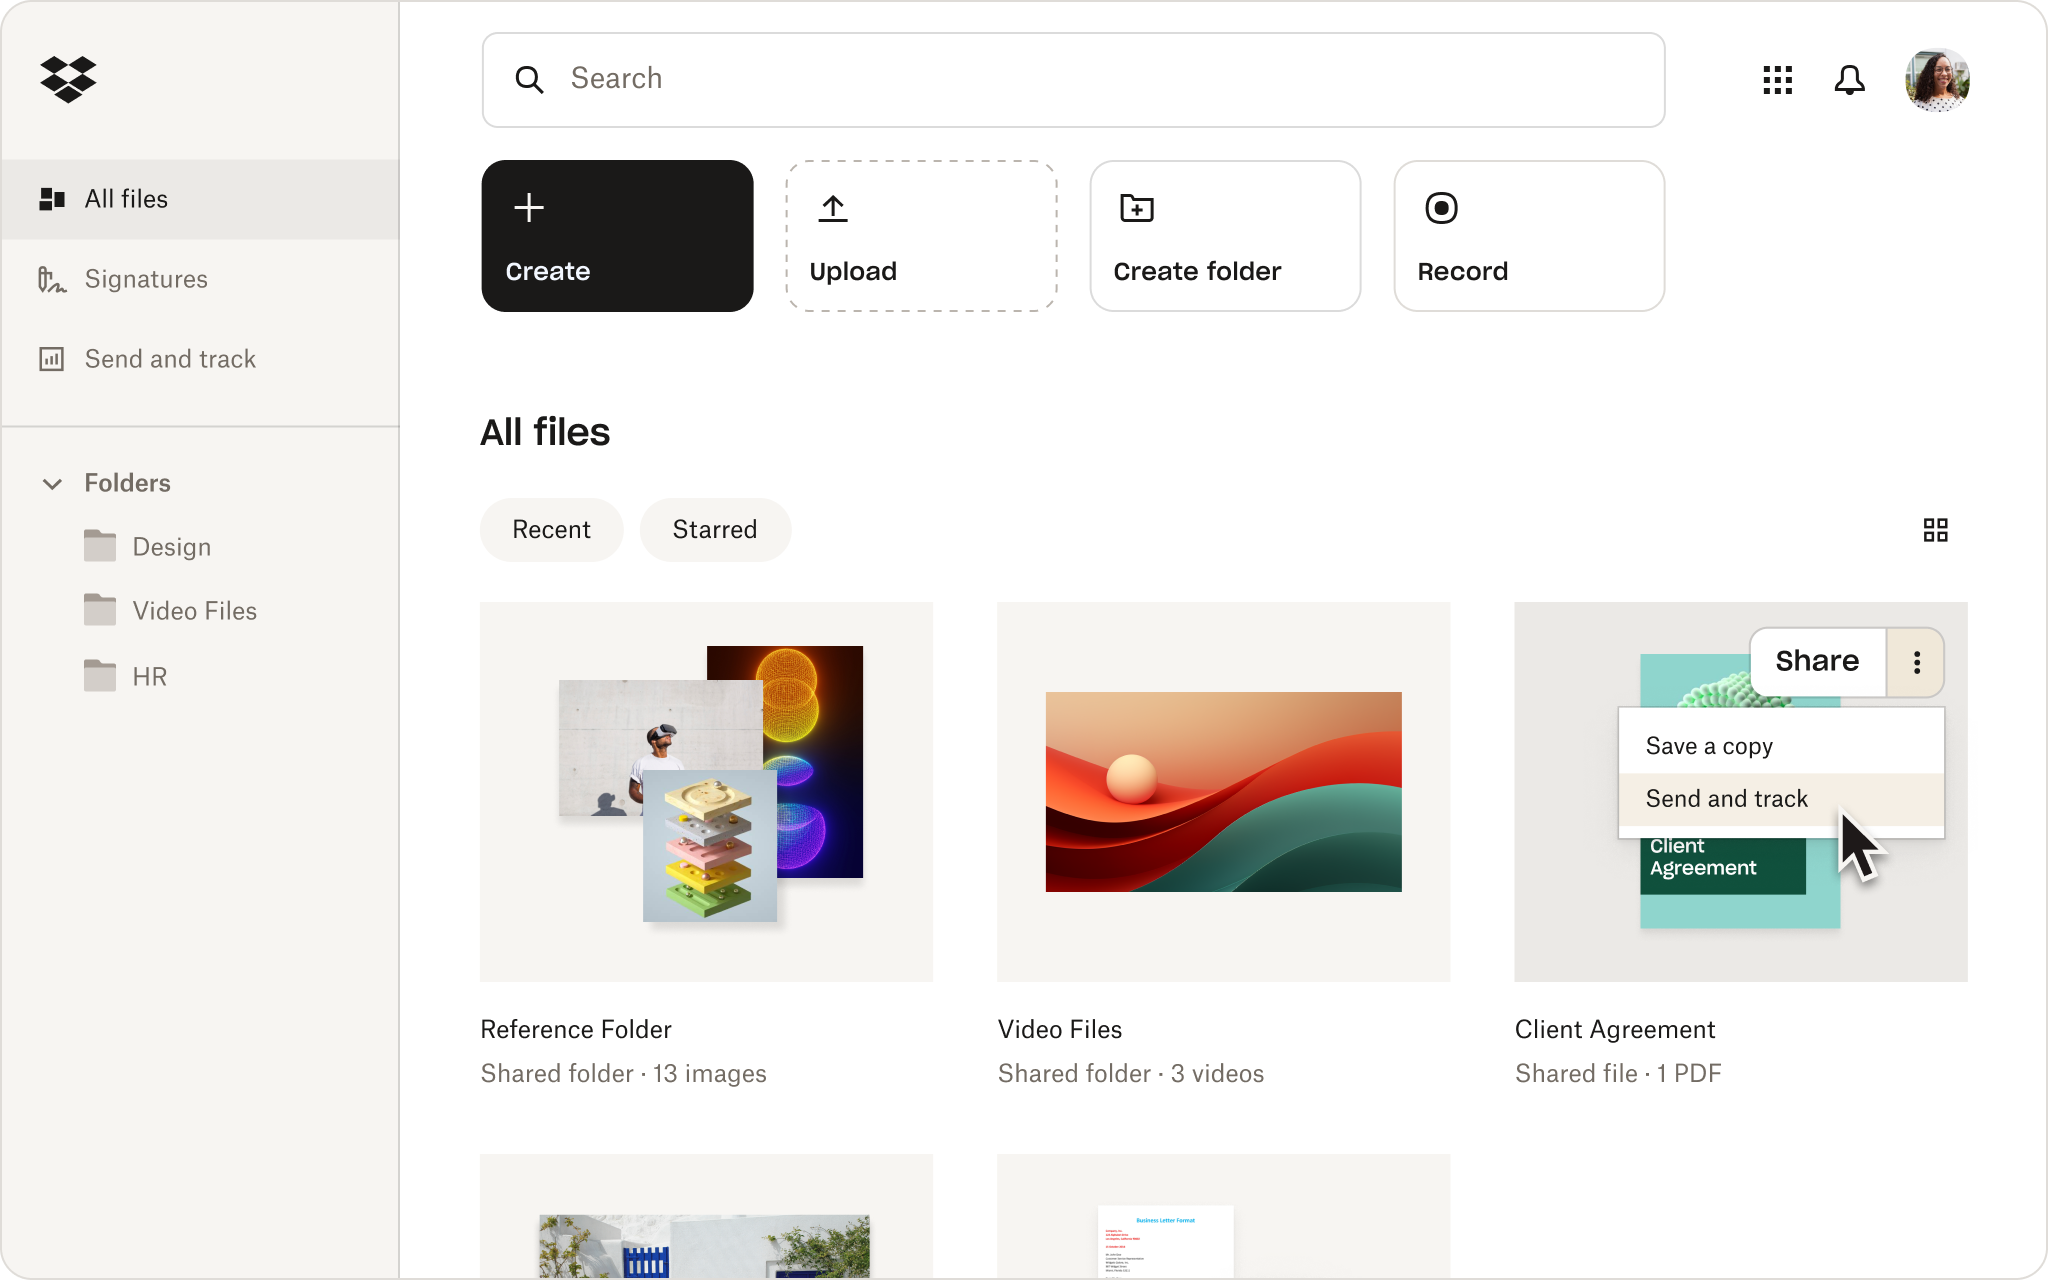
Task: Click the three-dot menu on Client Agreement
Action: click(1917, 662)
